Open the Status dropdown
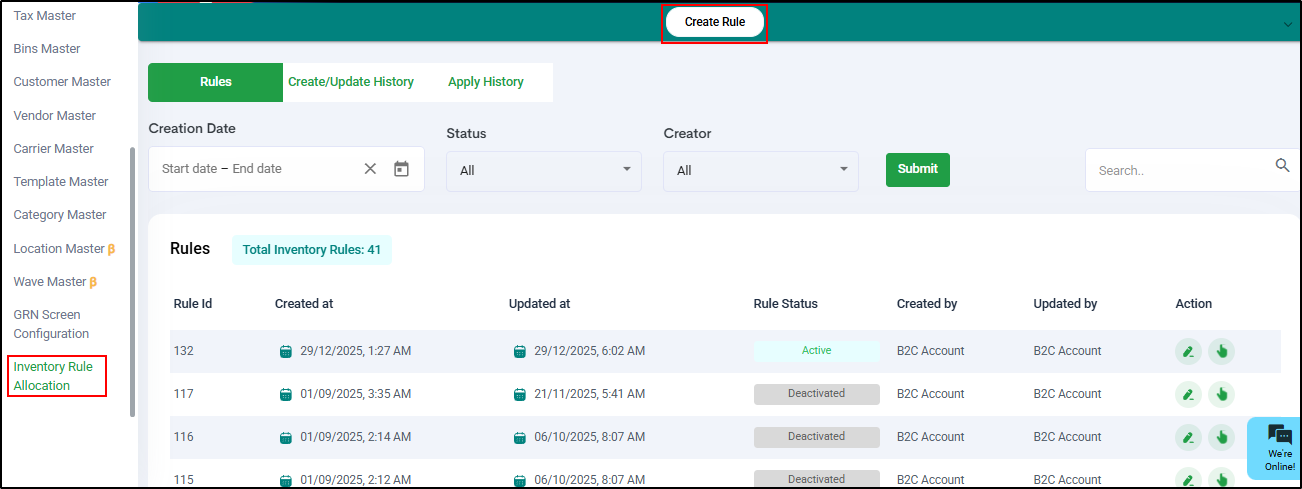Viewport: 1302px width, 489px height. [544, 170]
